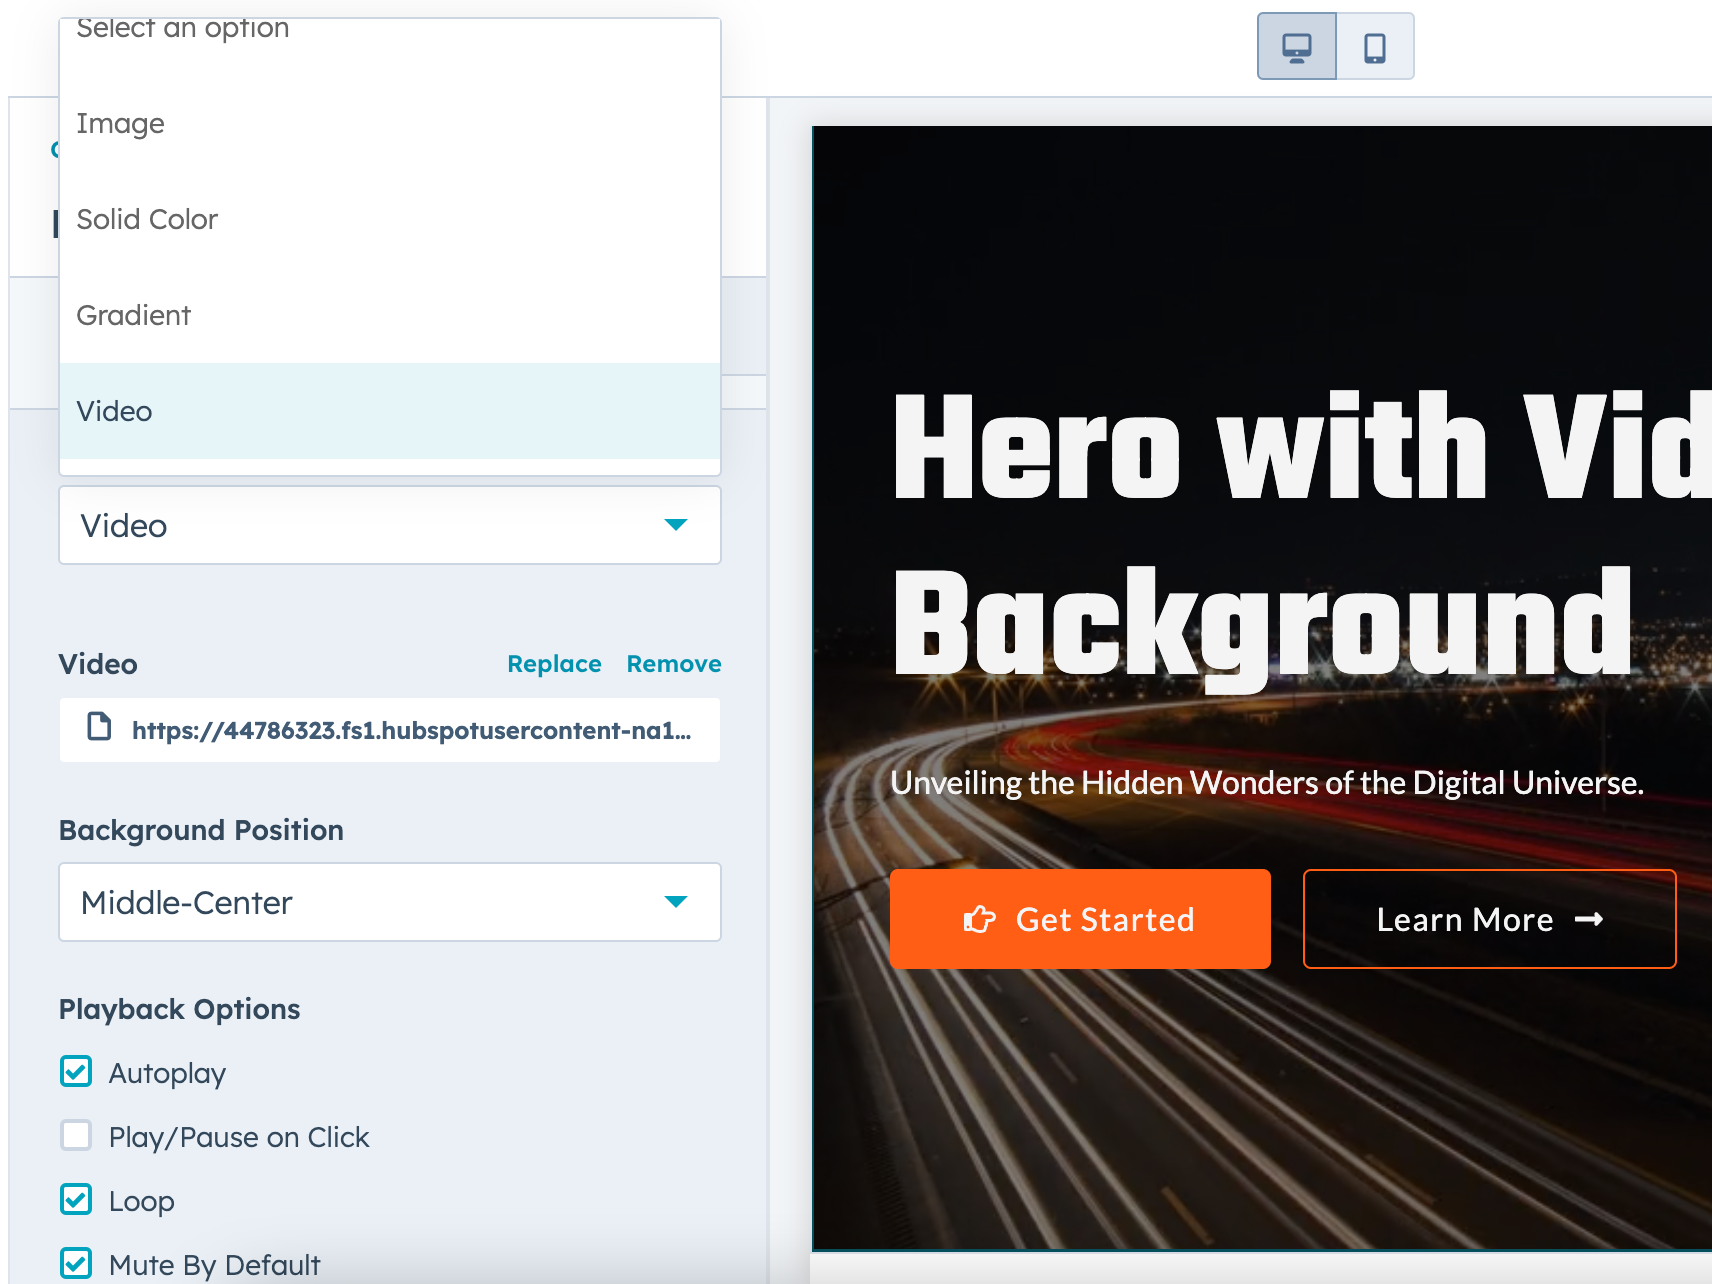This screenshot has width=1712, height=1284.
Task: Click the Remove video link
Action: [673, 664]
